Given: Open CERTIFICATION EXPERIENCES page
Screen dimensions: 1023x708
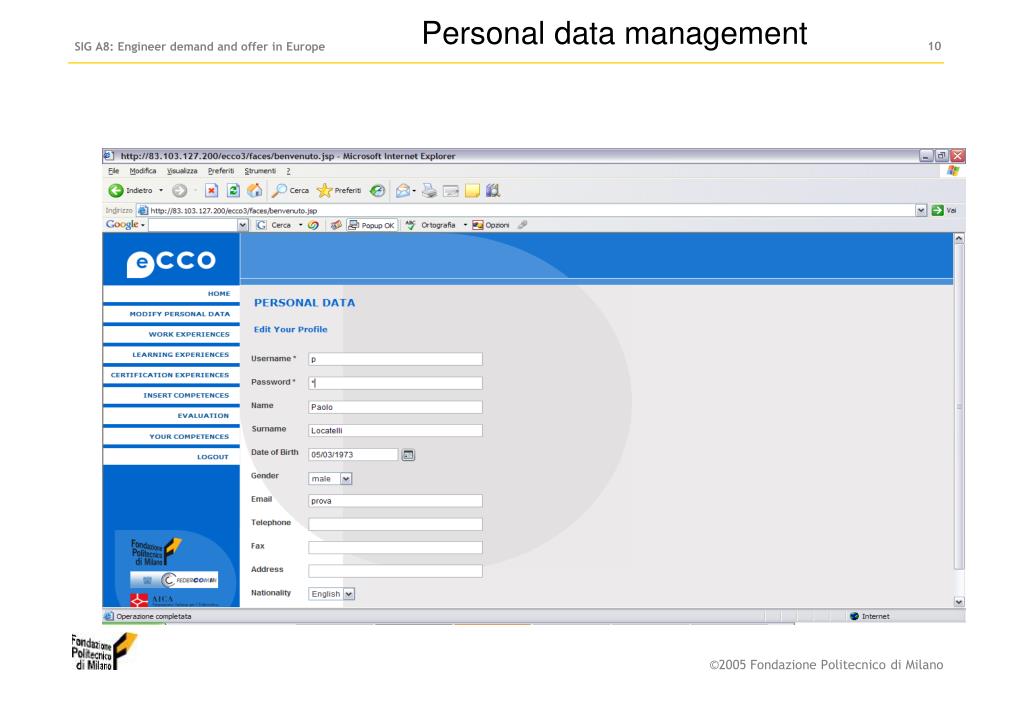Looking at the screenshot, I should coord(171,375).
